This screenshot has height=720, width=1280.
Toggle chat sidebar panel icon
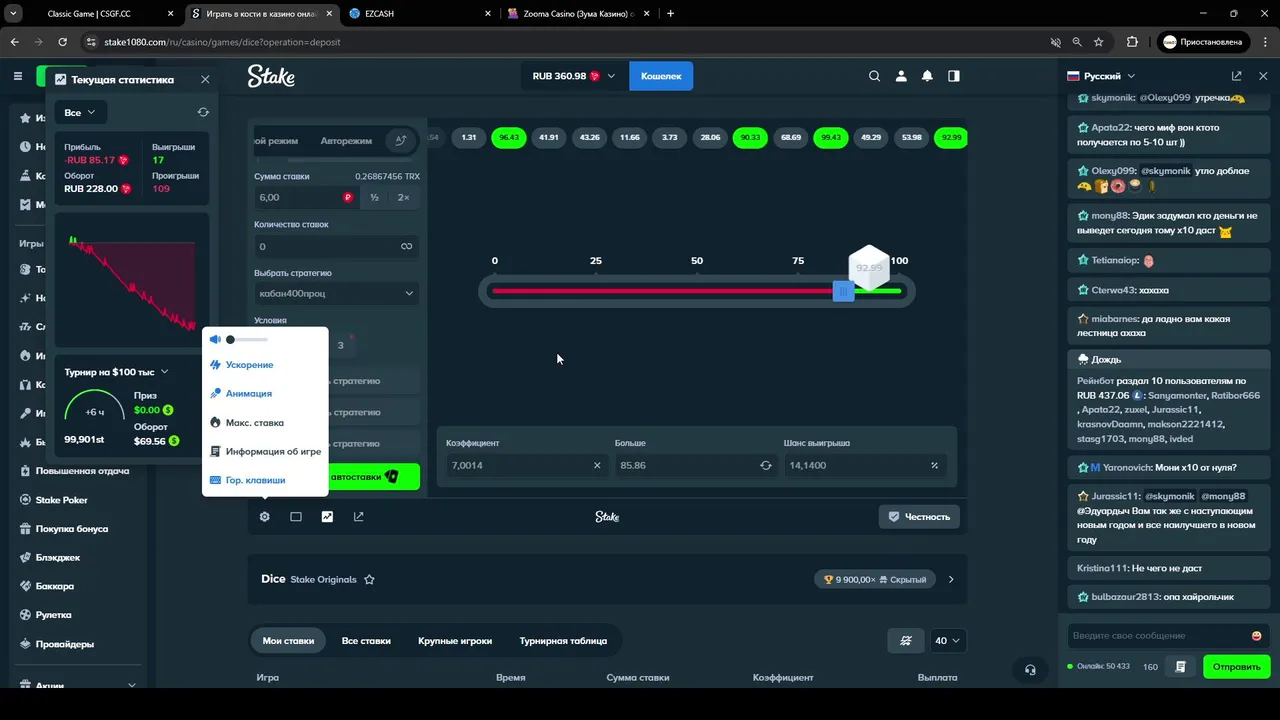[x=954, y=76]
